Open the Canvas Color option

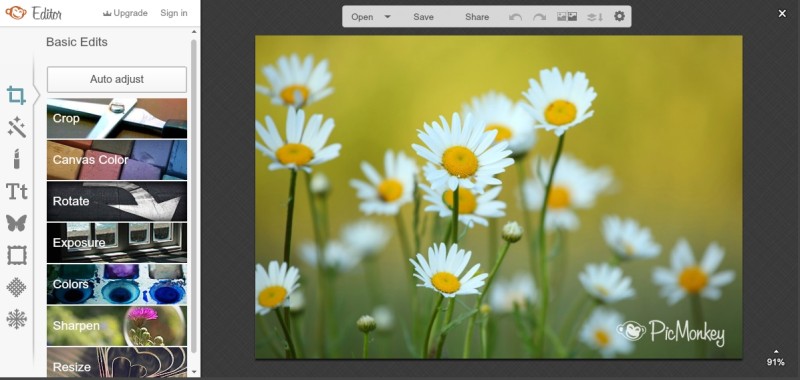pos(117,160)
